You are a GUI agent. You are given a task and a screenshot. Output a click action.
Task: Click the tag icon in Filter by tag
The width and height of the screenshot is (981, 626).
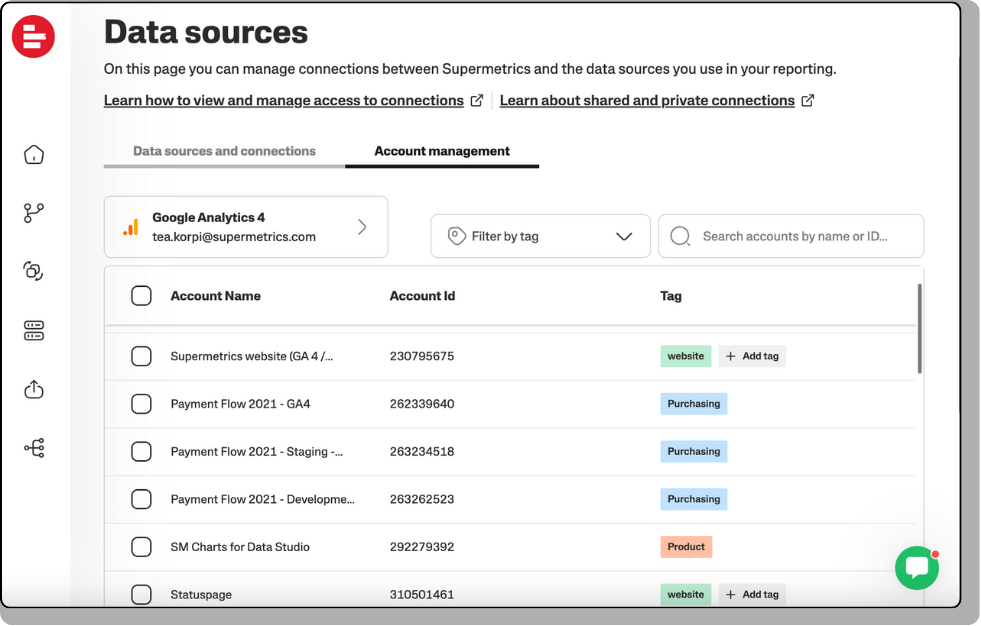456,236
